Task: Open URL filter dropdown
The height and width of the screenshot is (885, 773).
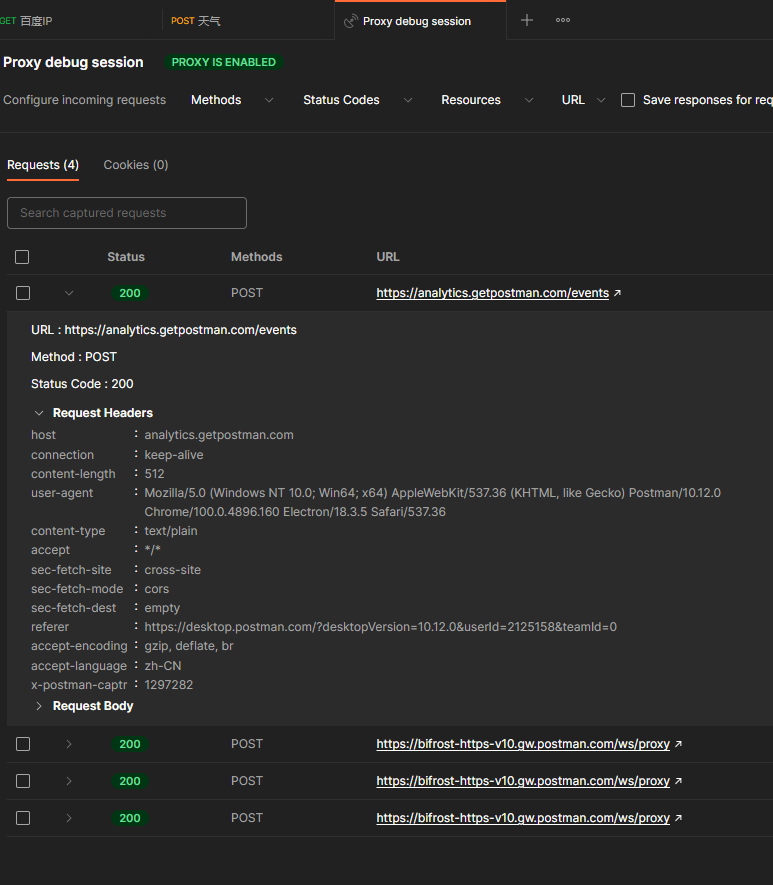Action: pos(583,100)
